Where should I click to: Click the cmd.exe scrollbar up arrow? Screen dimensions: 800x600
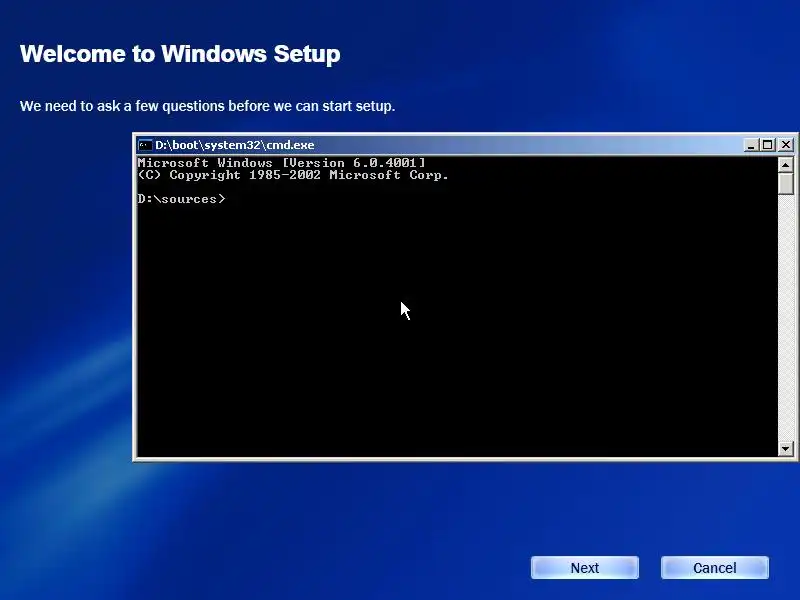pyautogui.click(x=786, y=165)
